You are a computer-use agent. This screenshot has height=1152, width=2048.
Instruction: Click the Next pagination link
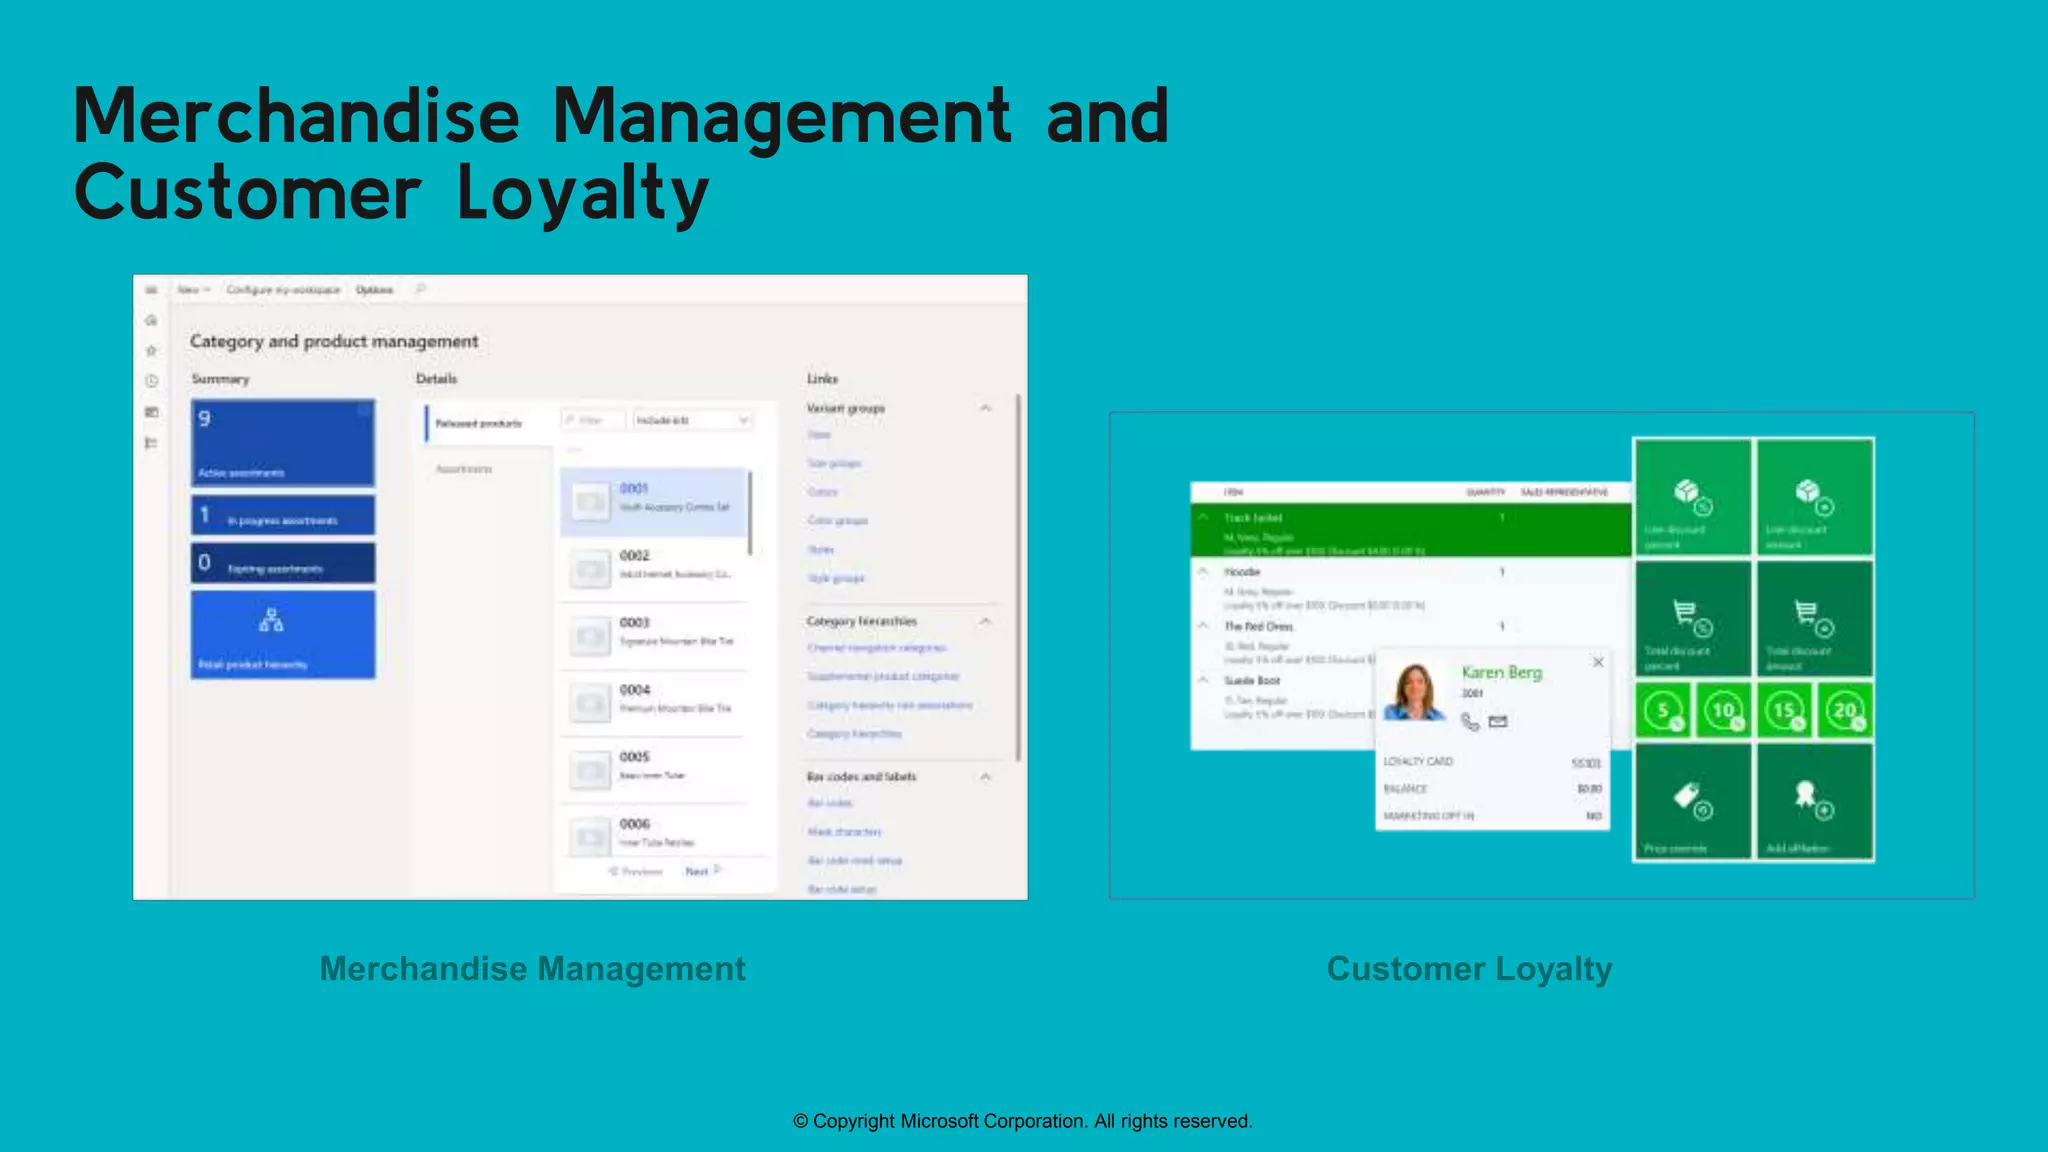point(702,871)
